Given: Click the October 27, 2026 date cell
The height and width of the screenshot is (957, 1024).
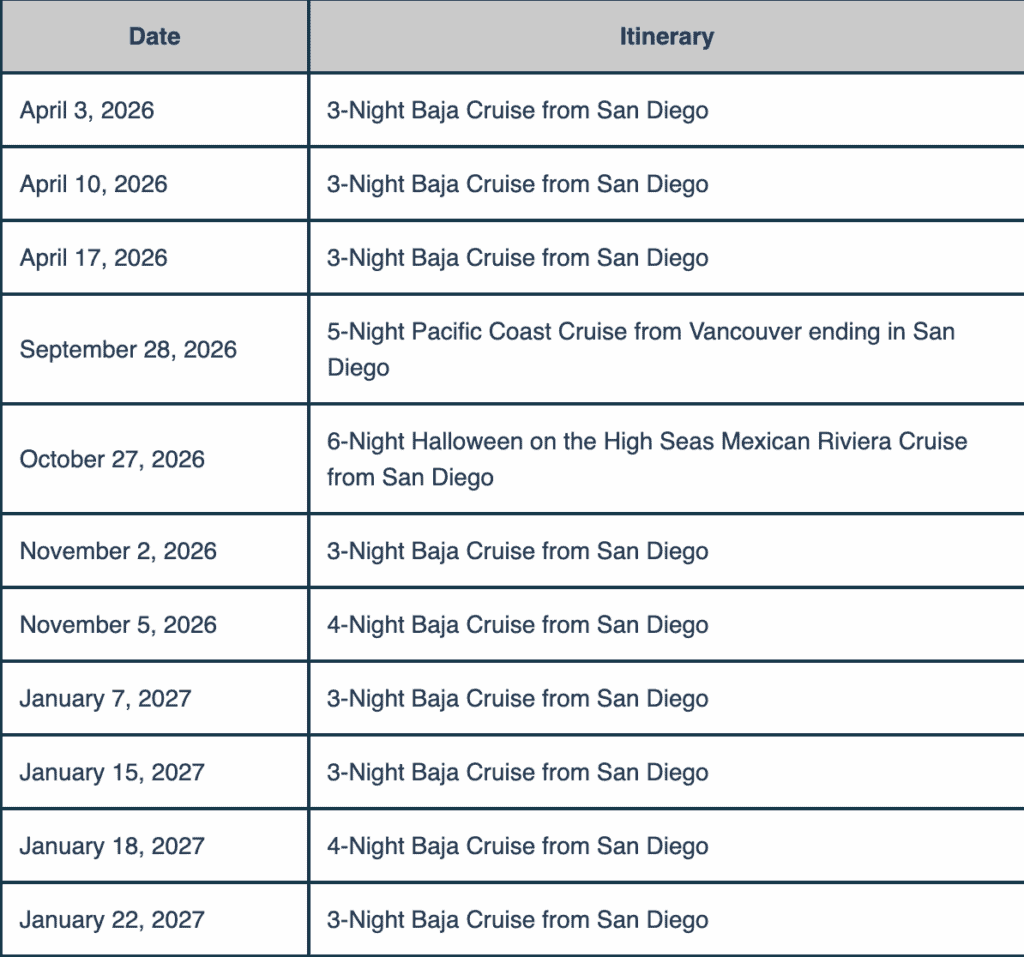Looking at the screenshot, I should [x=112, y=460].
